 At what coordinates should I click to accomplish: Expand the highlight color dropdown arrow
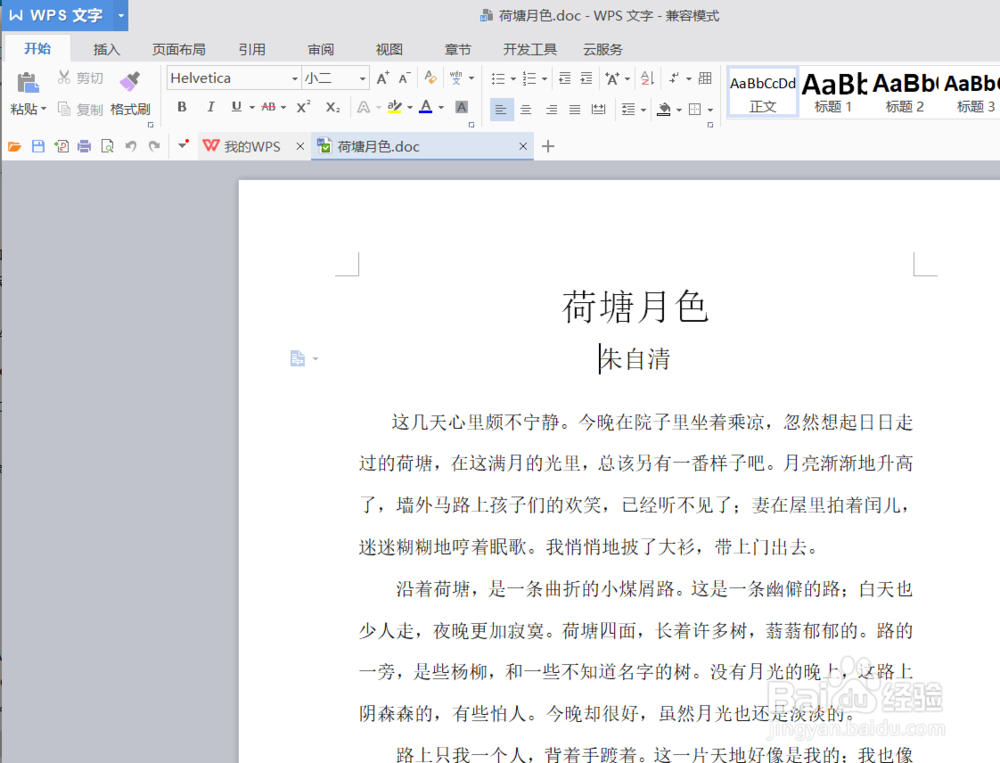tap(409, 108)
